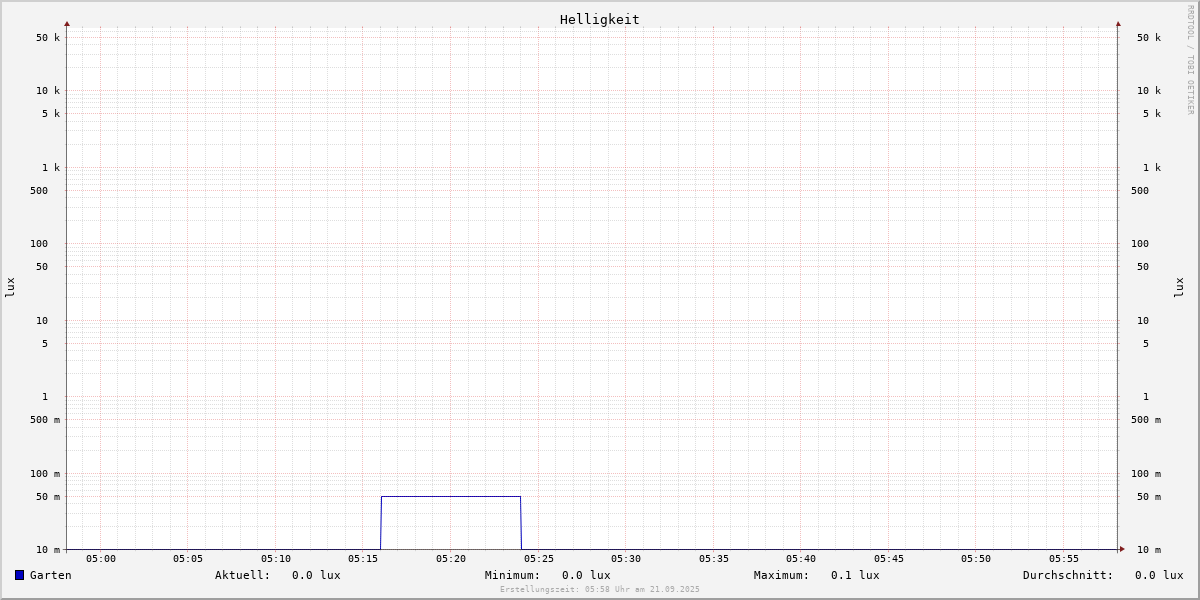The image size is (1200, 600).
Task: Click the 10 k label on the left axis
Action: [48, 91]
